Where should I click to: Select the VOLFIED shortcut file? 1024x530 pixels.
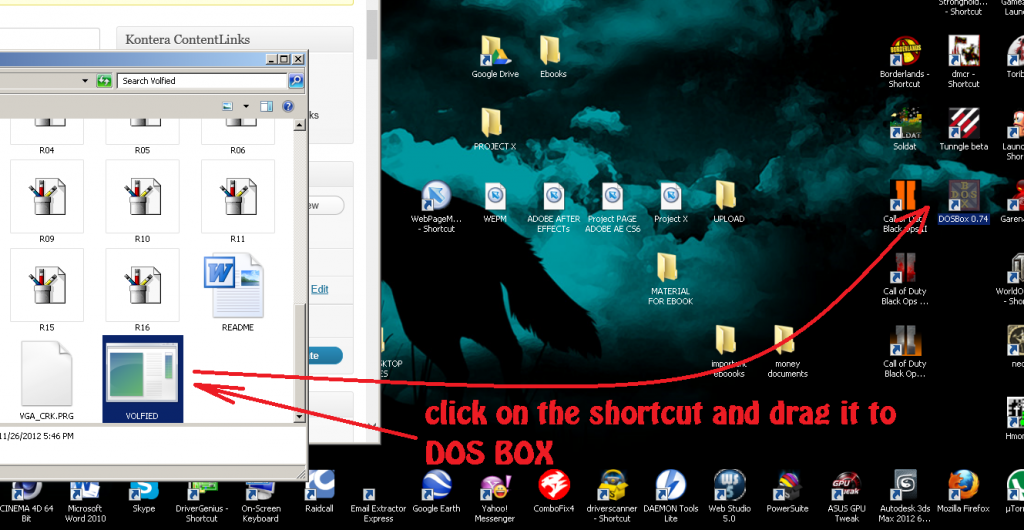[x=142, y=380]
